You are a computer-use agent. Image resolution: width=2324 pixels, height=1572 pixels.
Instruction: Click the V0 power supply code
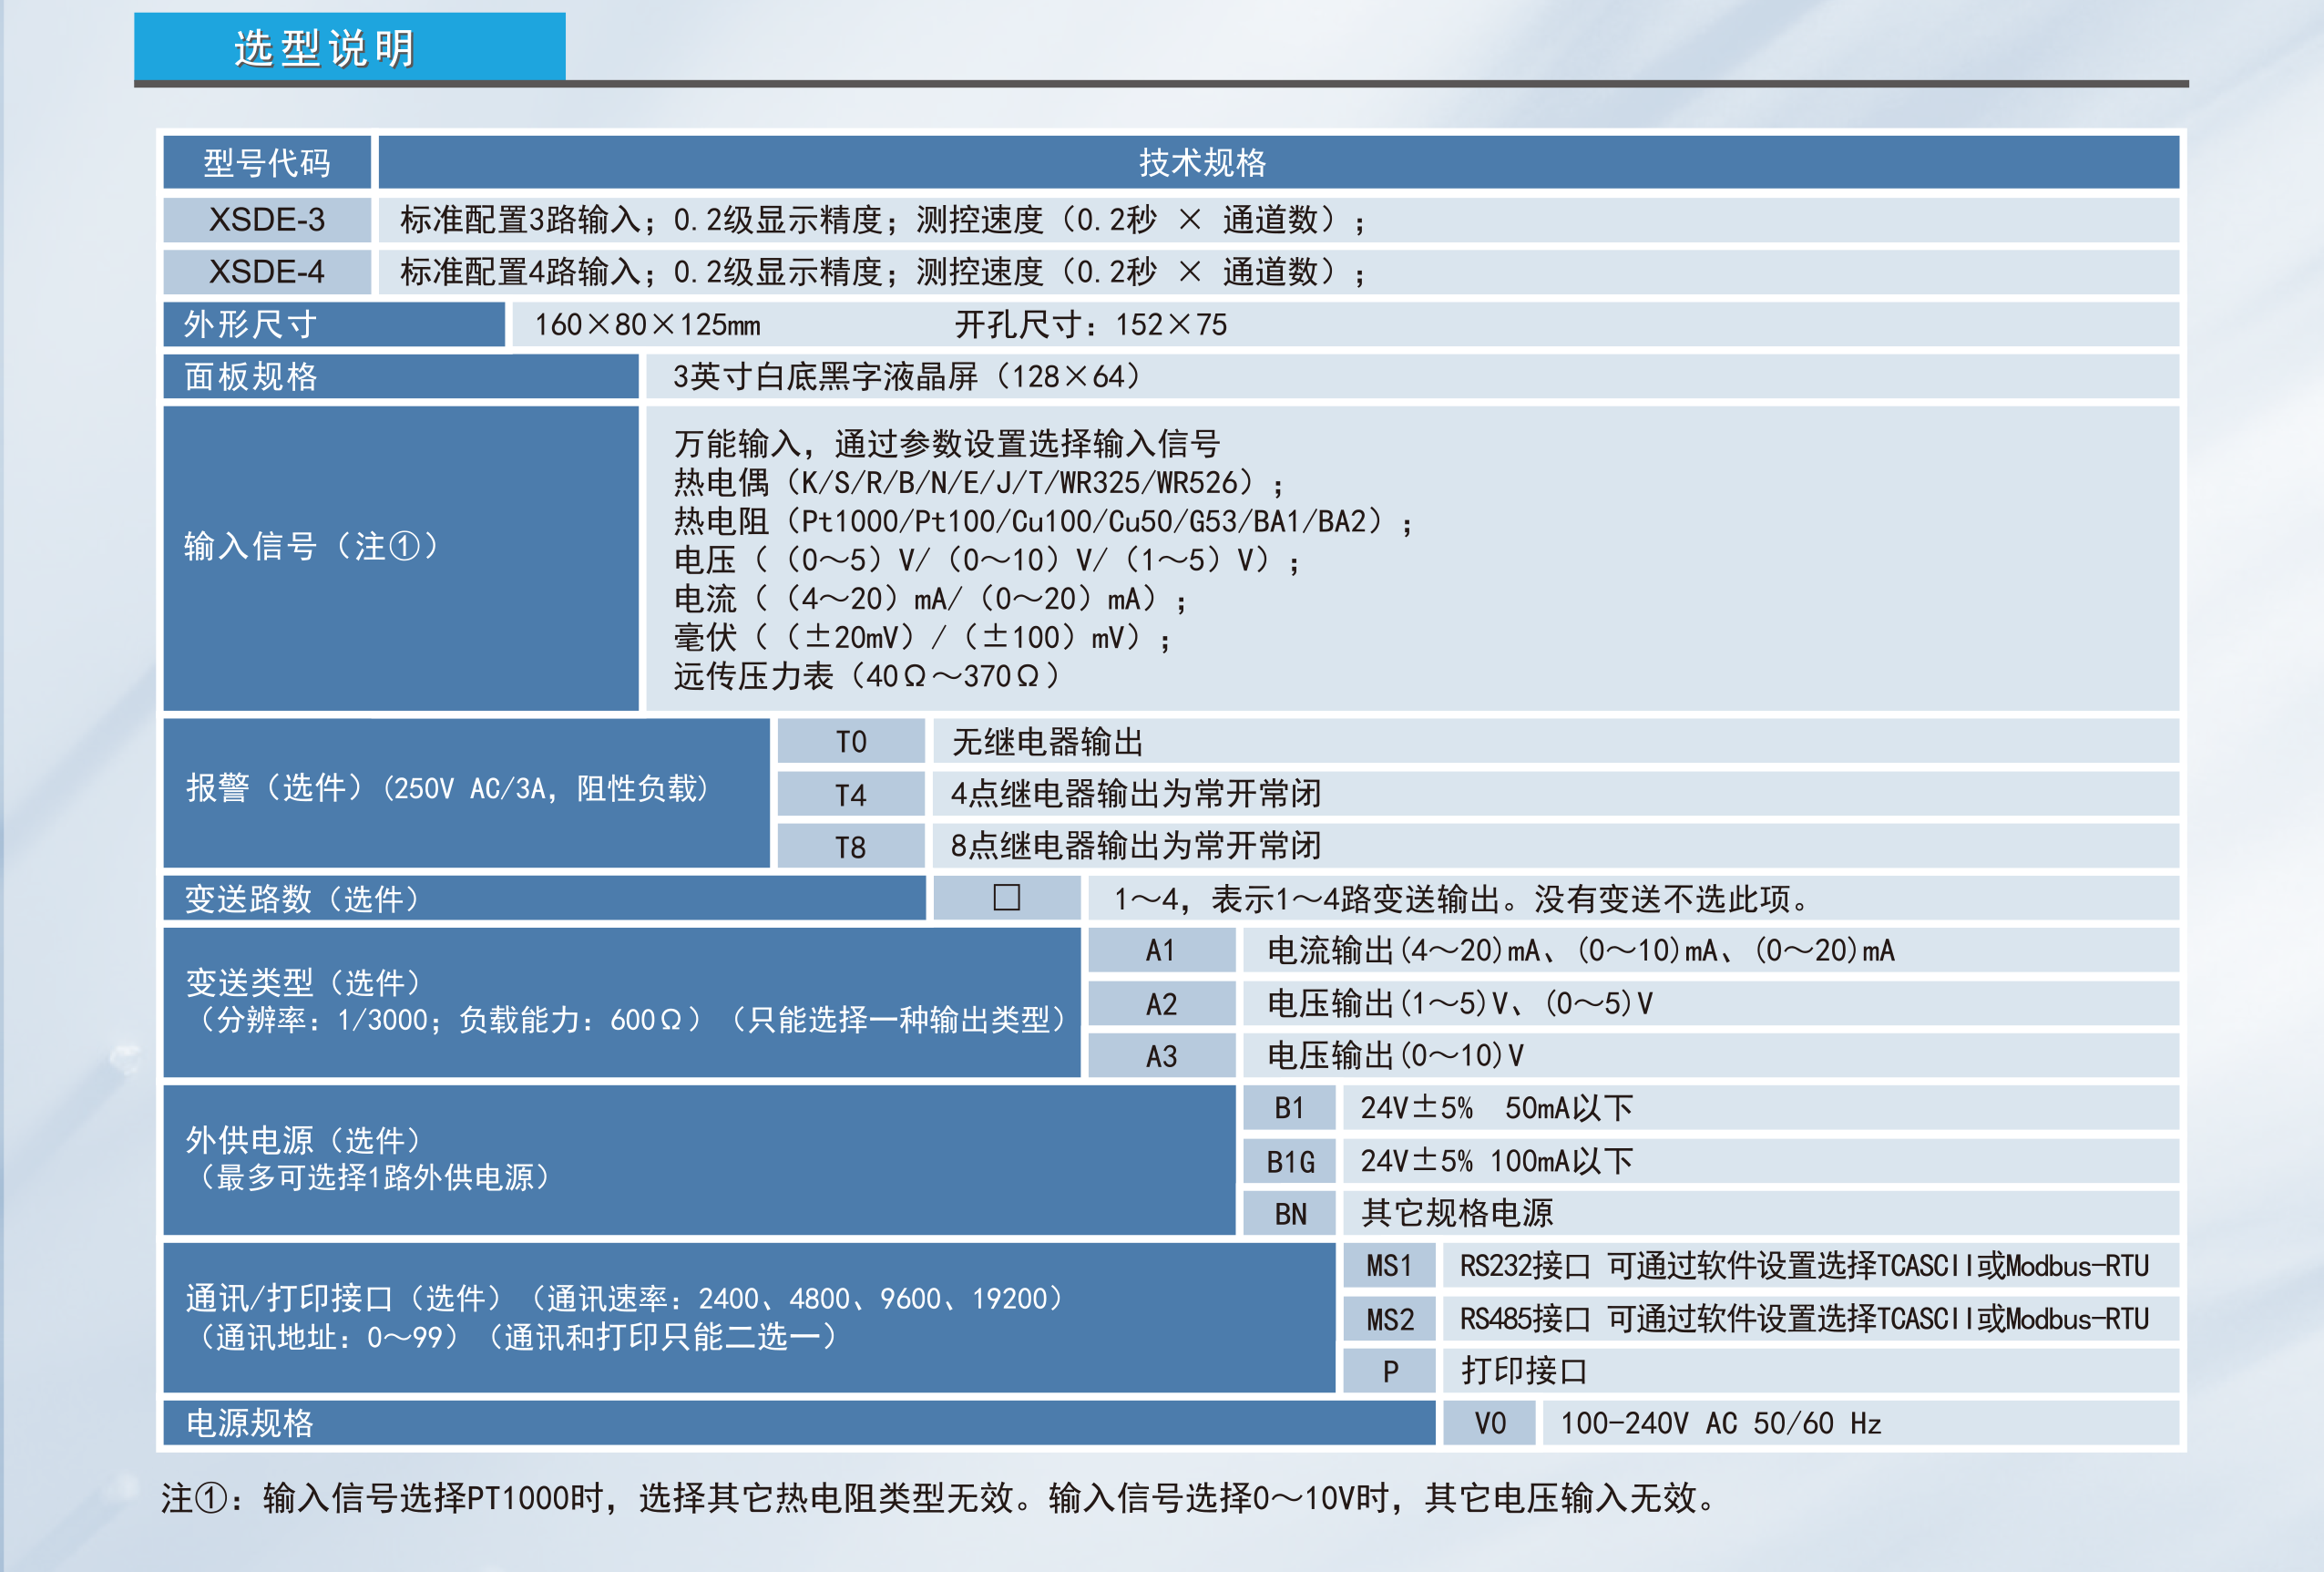(1489, 1423)
